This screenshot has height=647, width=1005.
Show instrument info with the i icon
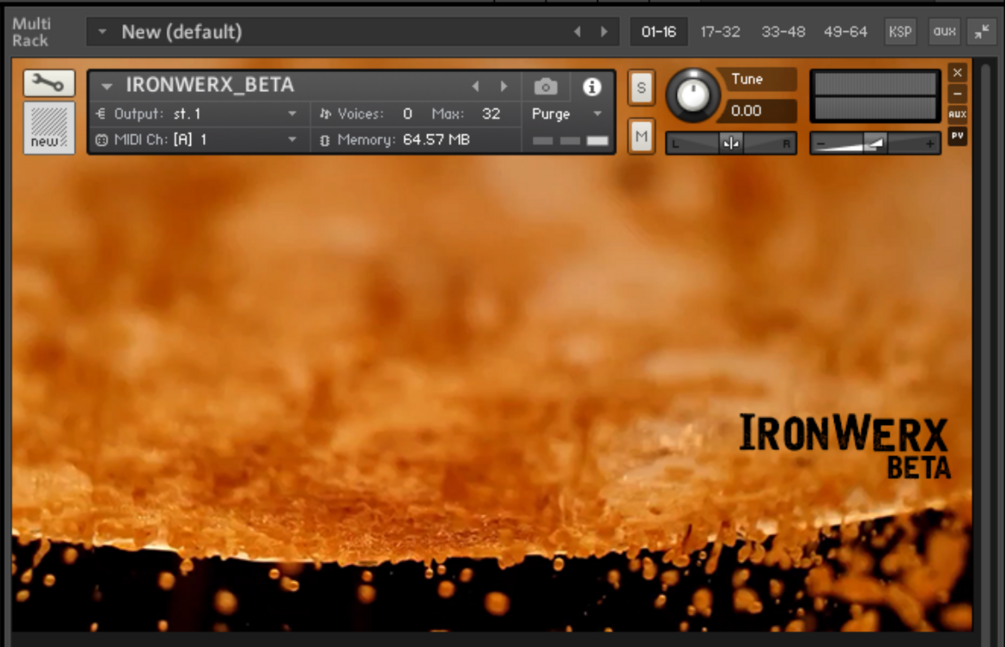[592, 87]
